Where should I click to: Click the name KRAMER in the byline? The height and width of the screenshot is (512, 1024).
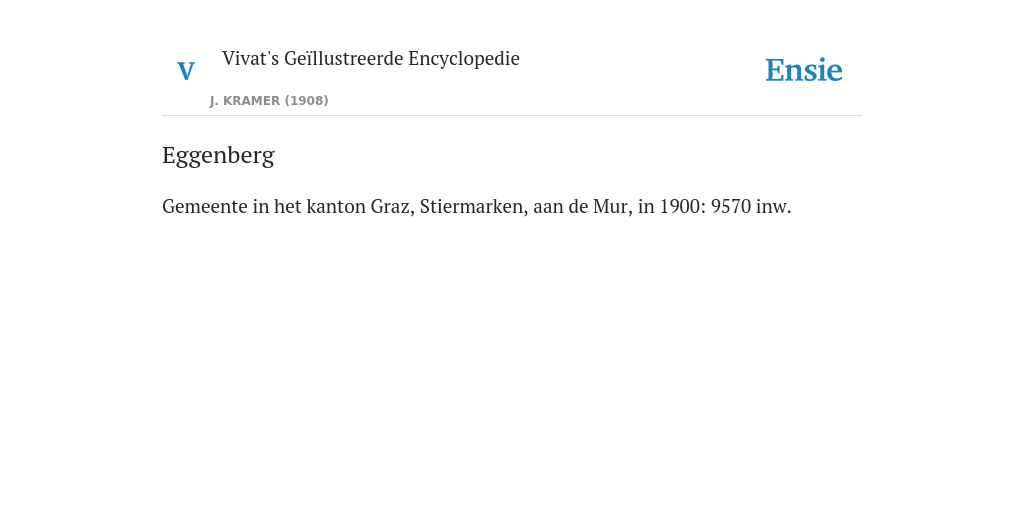pos(251,101)
